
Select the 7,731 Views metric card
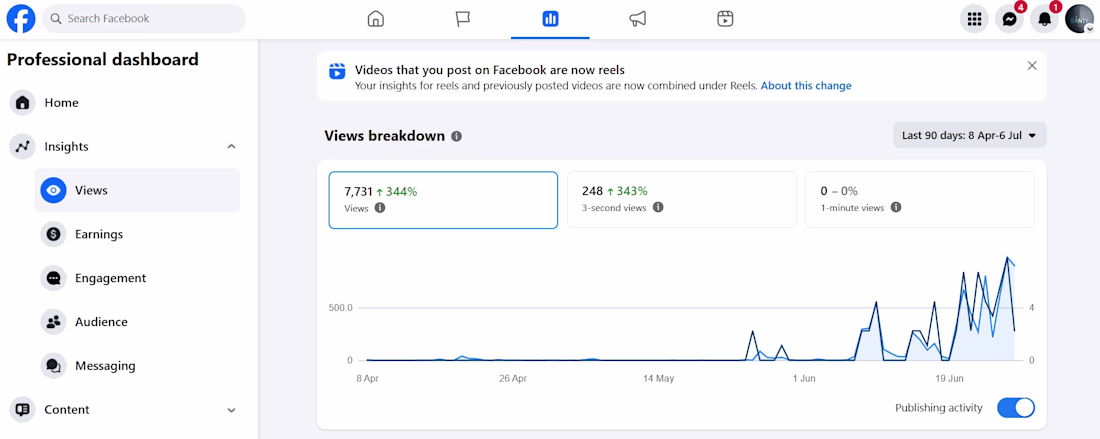[x=443, y=200]
